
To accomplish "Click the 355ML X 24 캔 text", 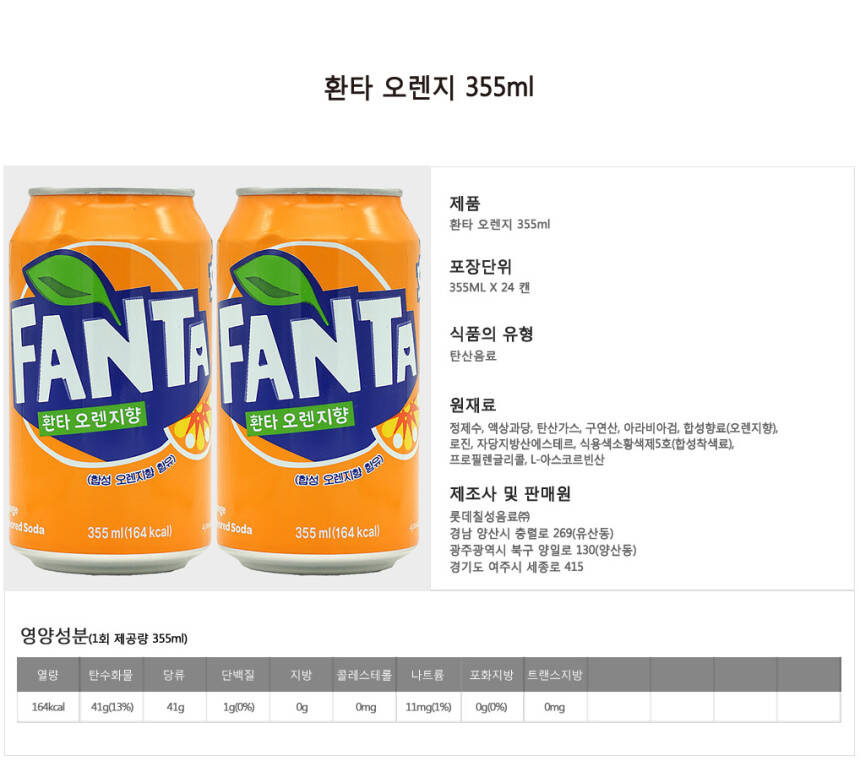I will click(489, 287).
